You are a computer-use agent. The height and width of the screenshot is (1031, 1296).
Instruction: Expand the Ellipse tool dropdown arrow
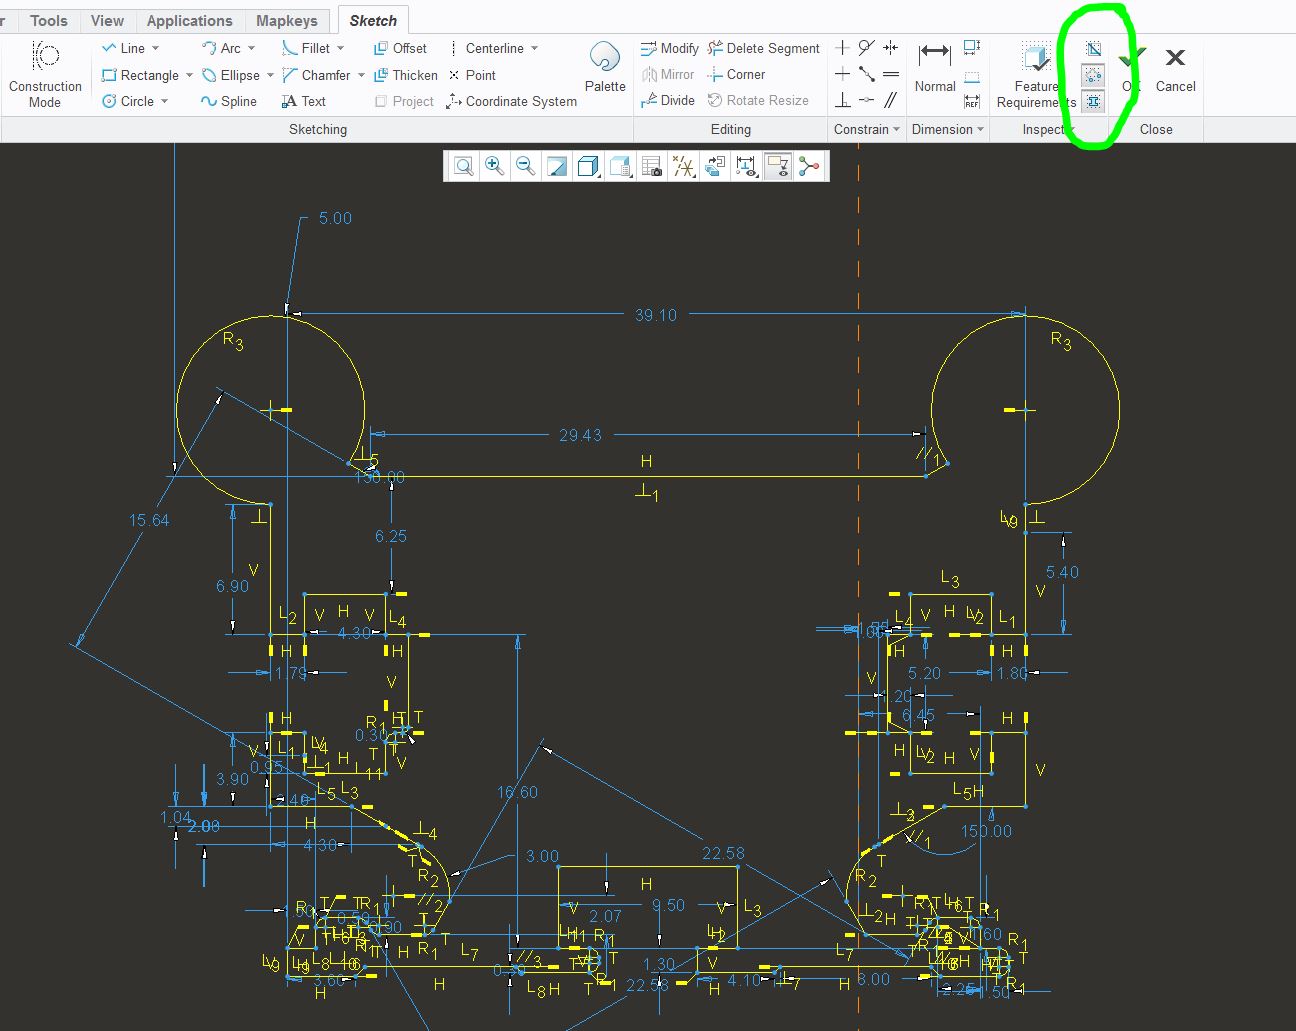pos(270,75)
